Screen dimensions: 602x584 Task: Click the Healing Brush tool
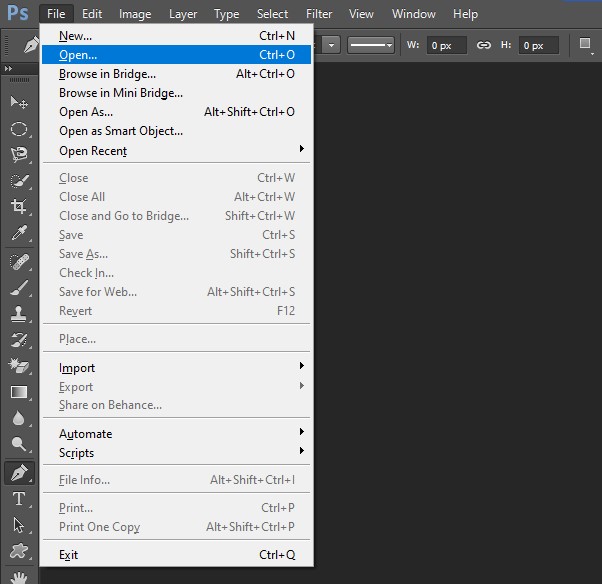click(18, 261)
